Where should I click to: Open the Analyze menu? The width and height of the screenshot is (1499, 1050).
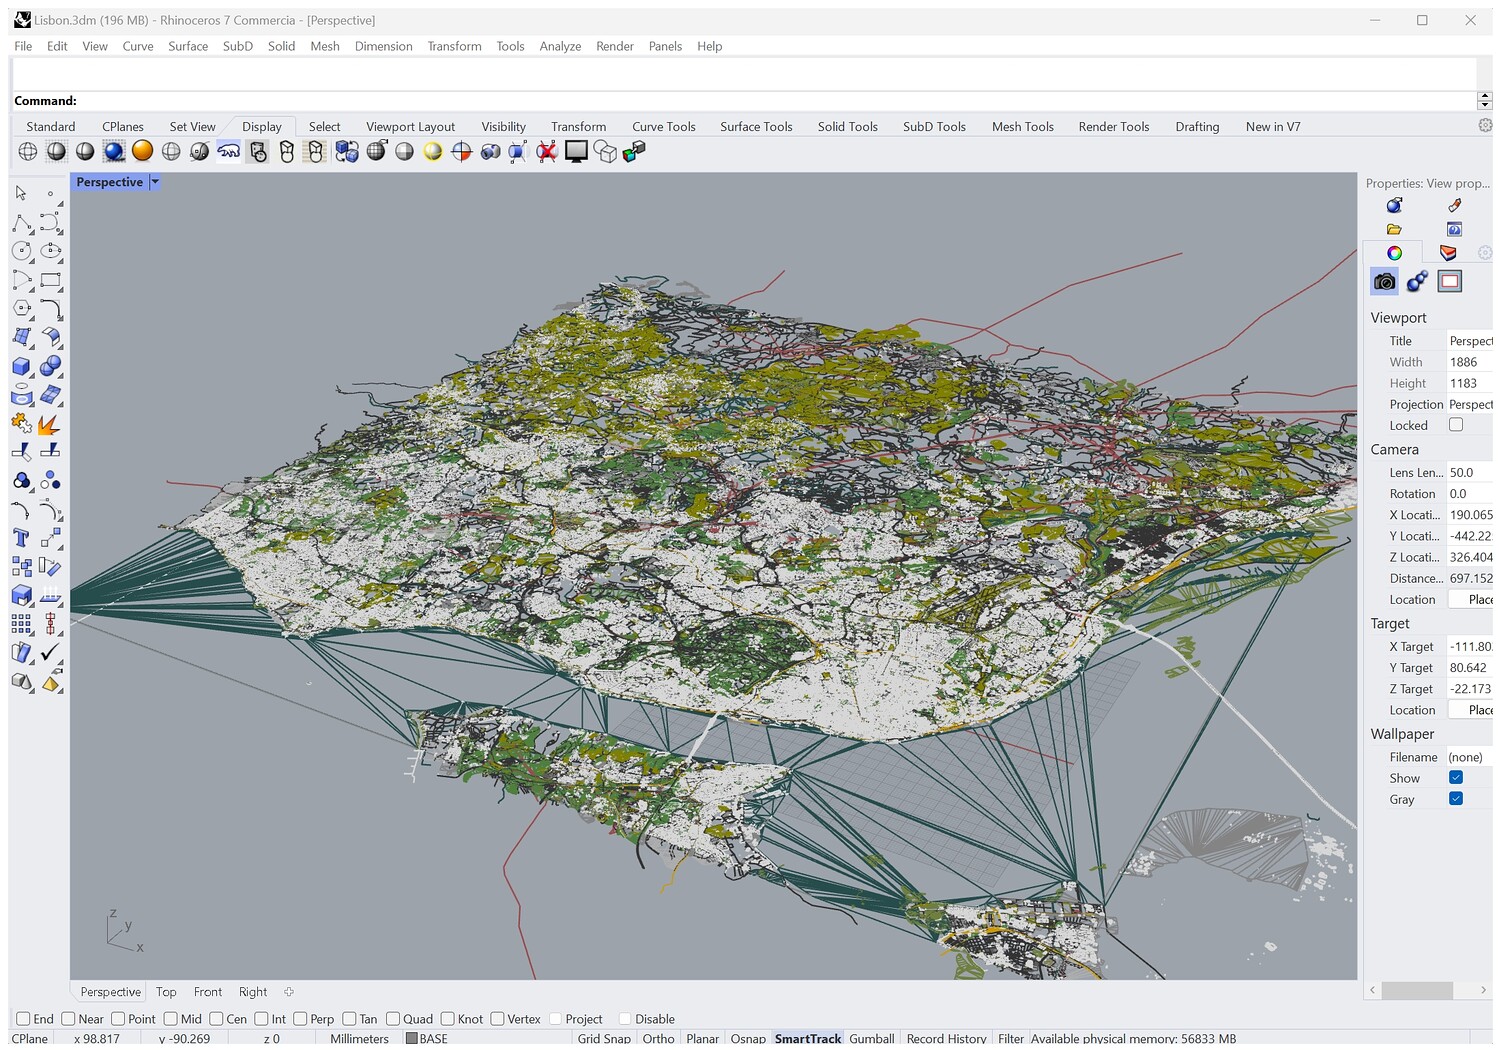(560, 46)
